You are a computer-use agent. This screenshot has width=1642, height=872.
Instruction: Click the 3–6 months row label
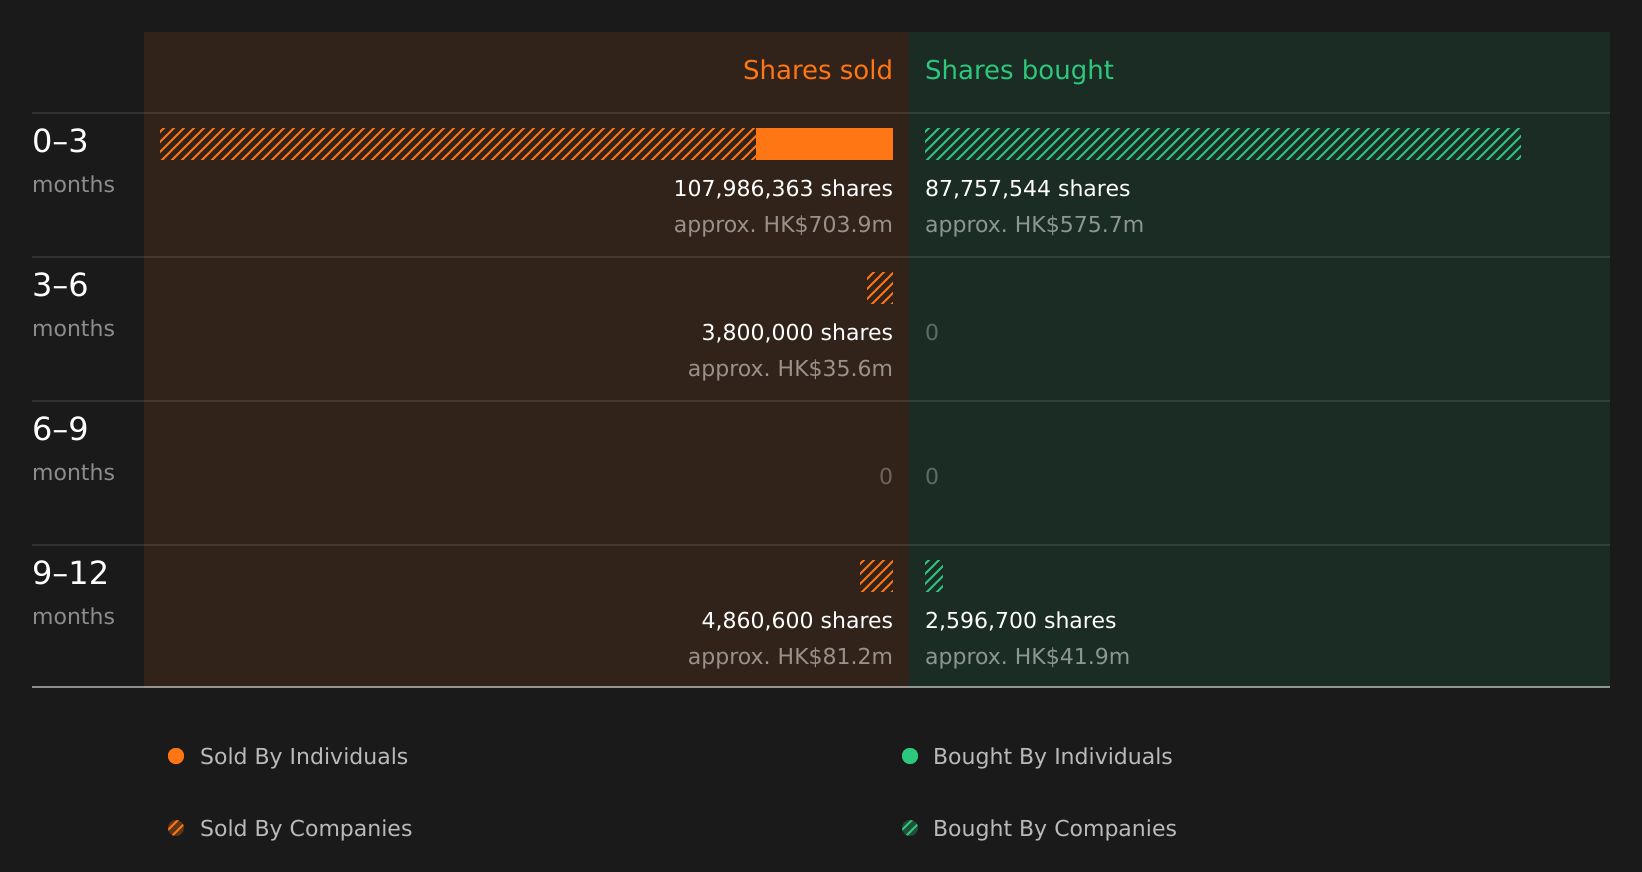pos(73,304)
